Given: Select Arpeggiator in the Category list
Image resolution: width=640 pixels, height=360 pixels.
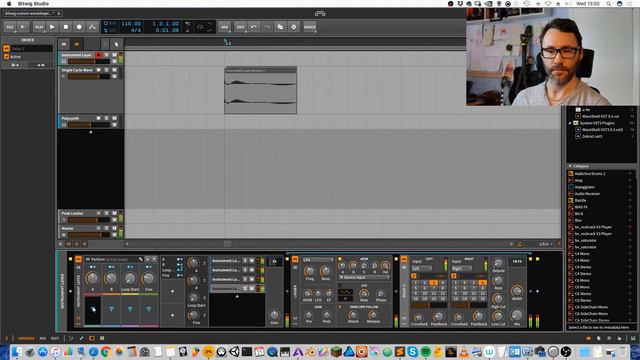Looking at the screenshot, I should tap(584, 187).
